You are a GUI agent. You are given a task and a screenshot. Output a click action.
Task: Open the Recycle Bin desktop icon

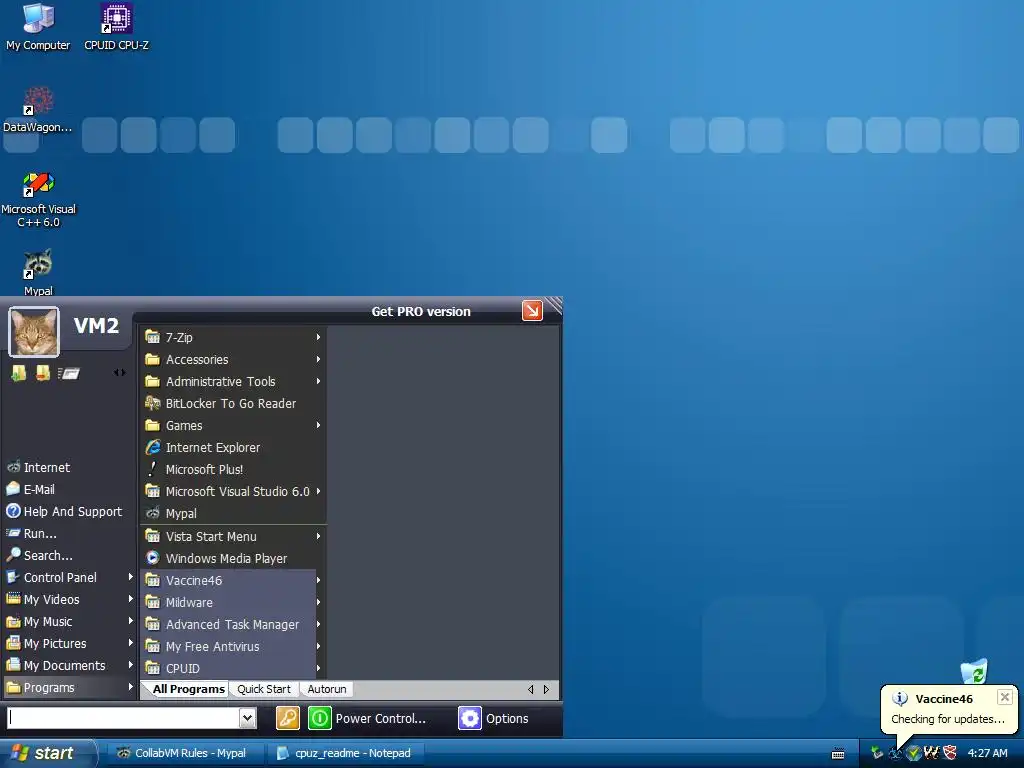974,671
